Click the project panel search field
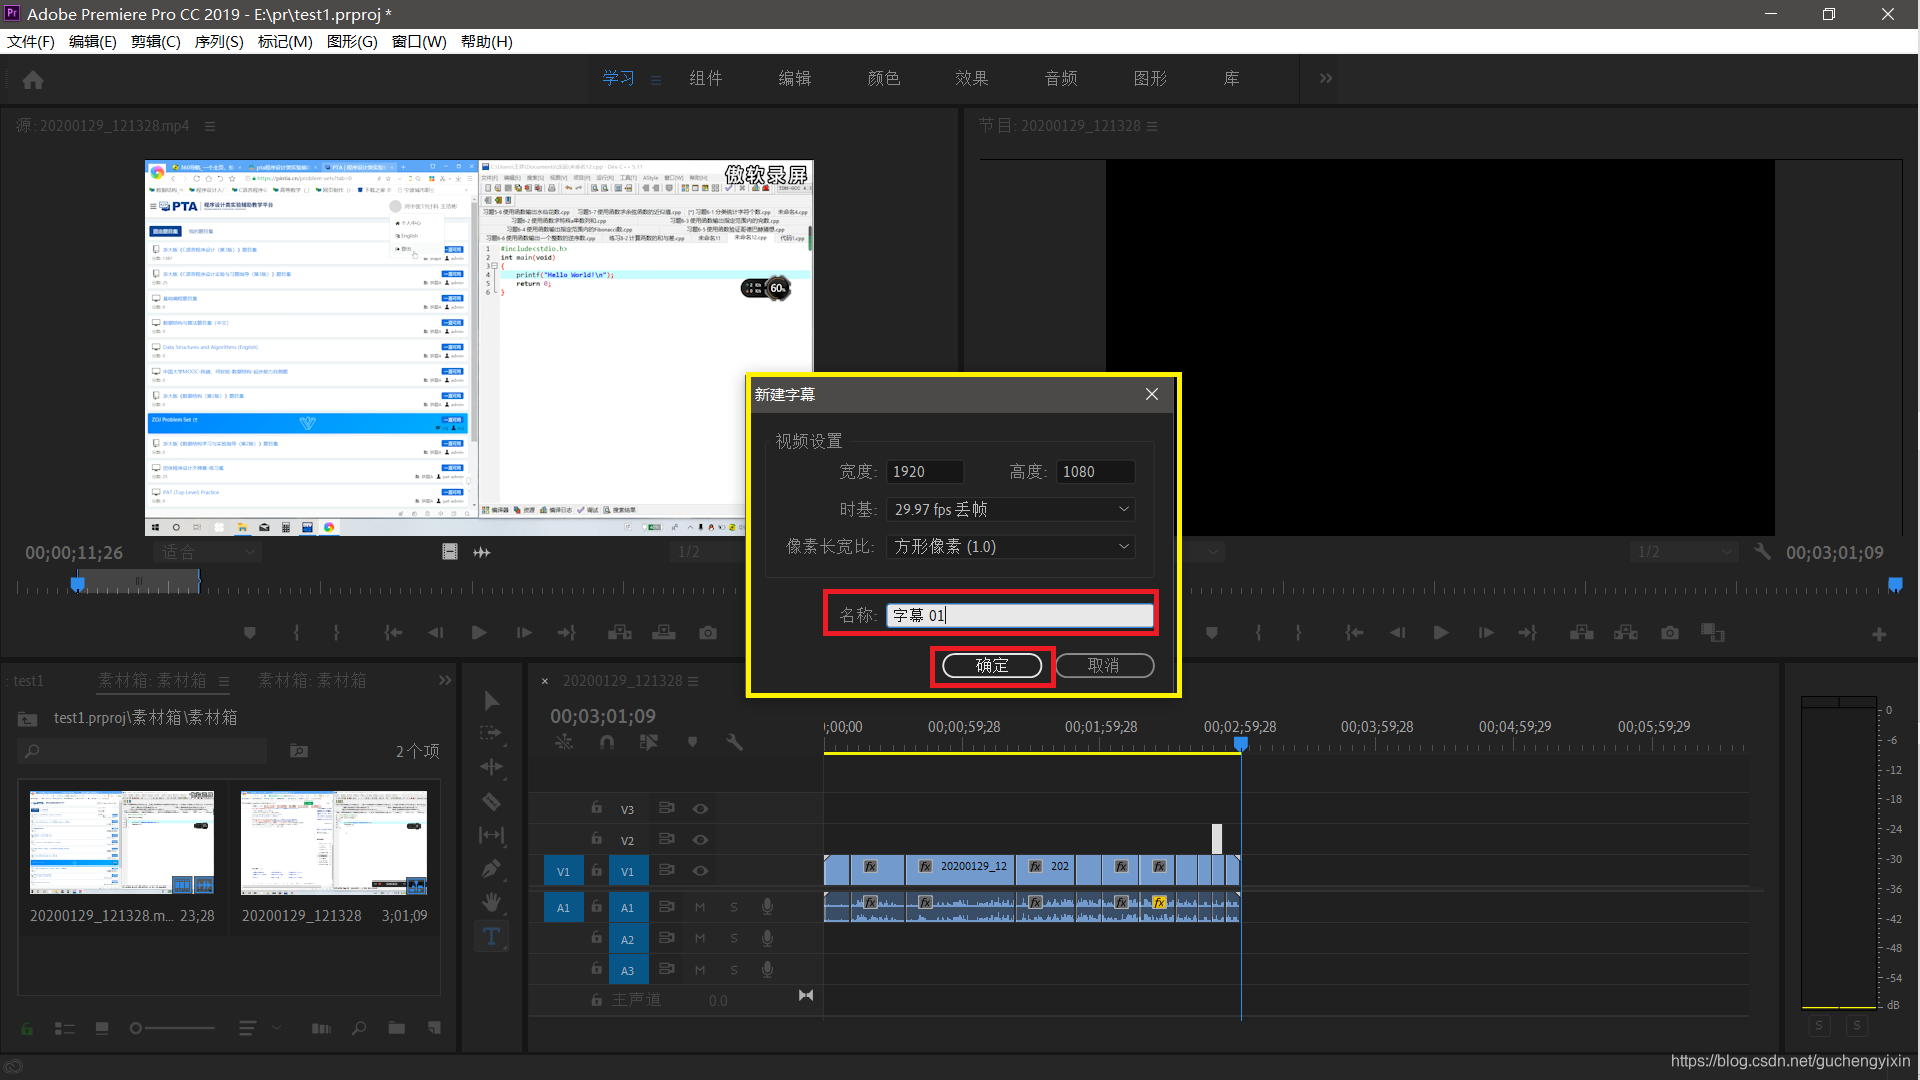This screenshot has height=1080, width=1920. click(143, 751)
